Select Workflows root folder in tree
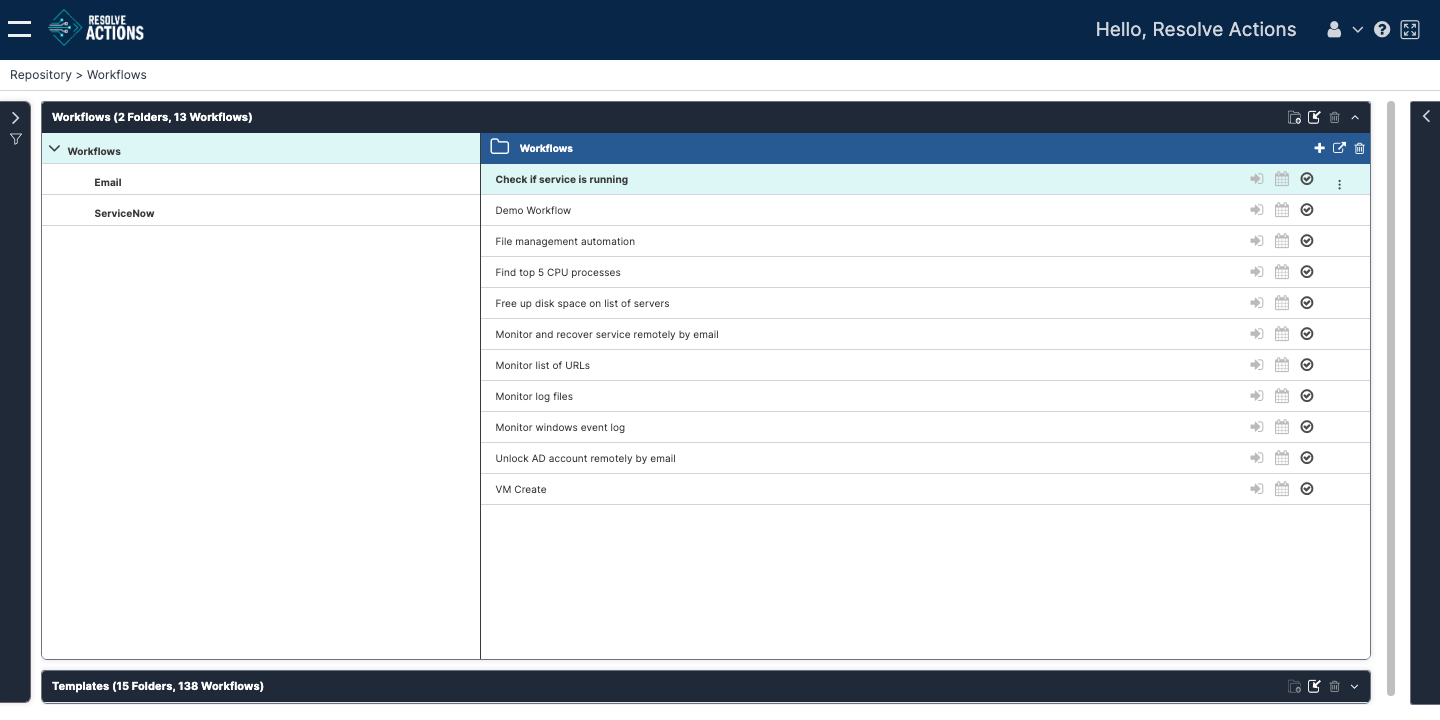The width and height of the screenshot is (1440, 720). tap(94, 152)
